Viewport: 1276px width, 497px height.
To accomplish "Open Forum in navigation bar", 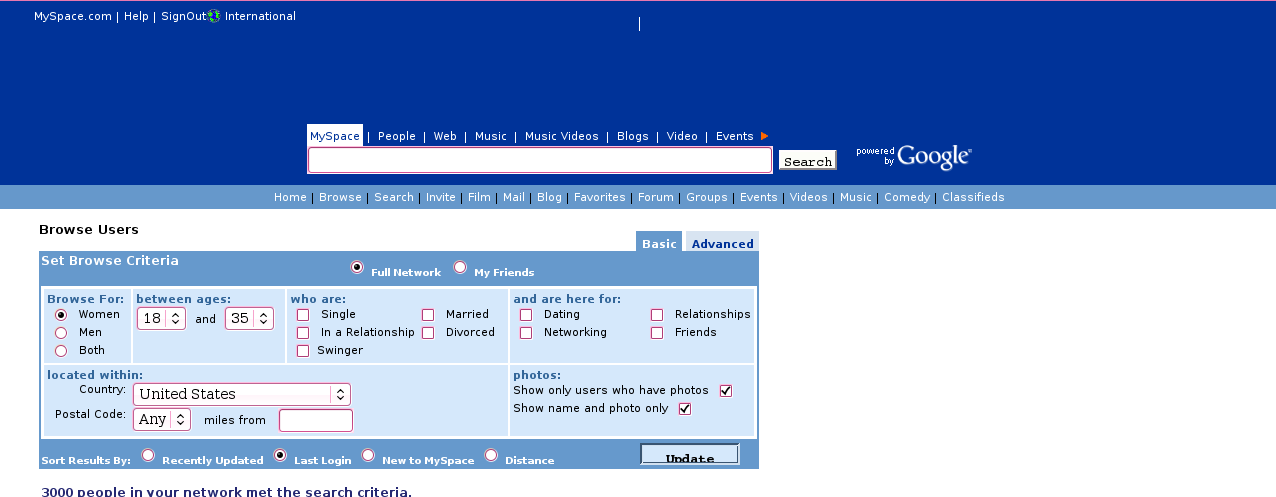I will (x=656, y=197).
